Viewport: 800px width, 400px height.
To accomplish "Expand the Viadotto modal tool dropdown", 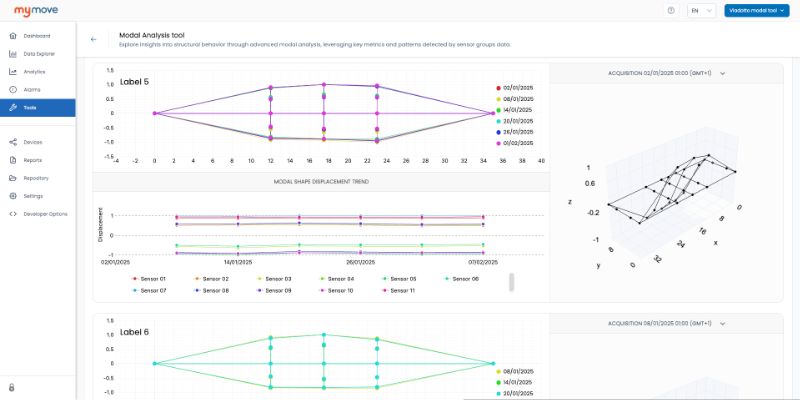I will [757, 10].
